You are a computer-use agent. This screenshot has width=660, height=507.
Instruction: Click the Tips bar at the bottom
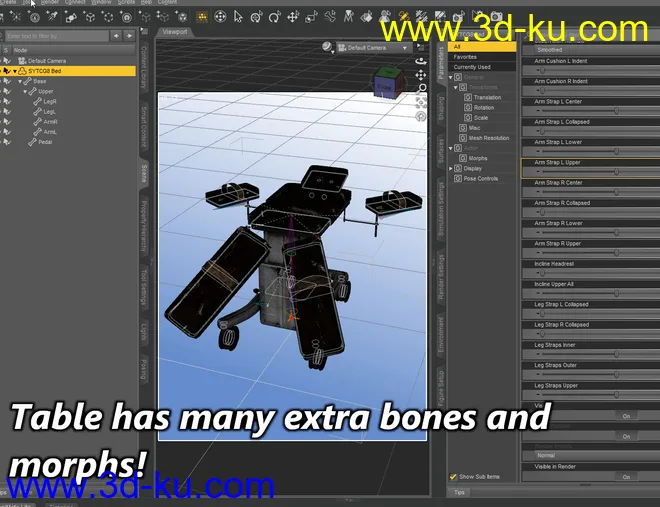point(459,492)
